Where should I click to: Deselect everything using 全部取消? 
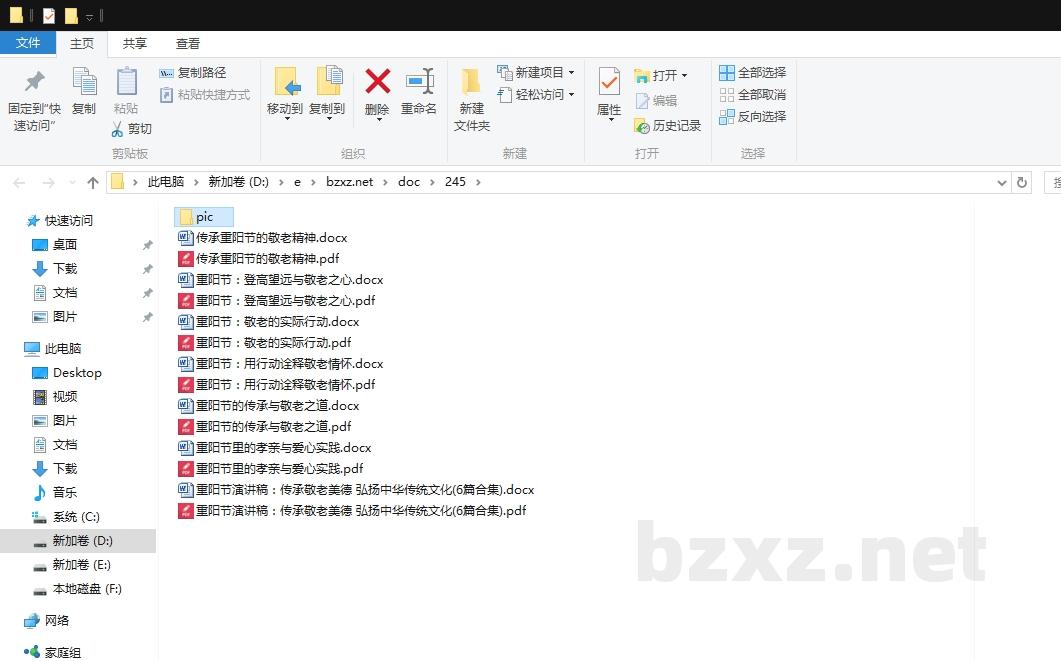[x=751, y=93]
